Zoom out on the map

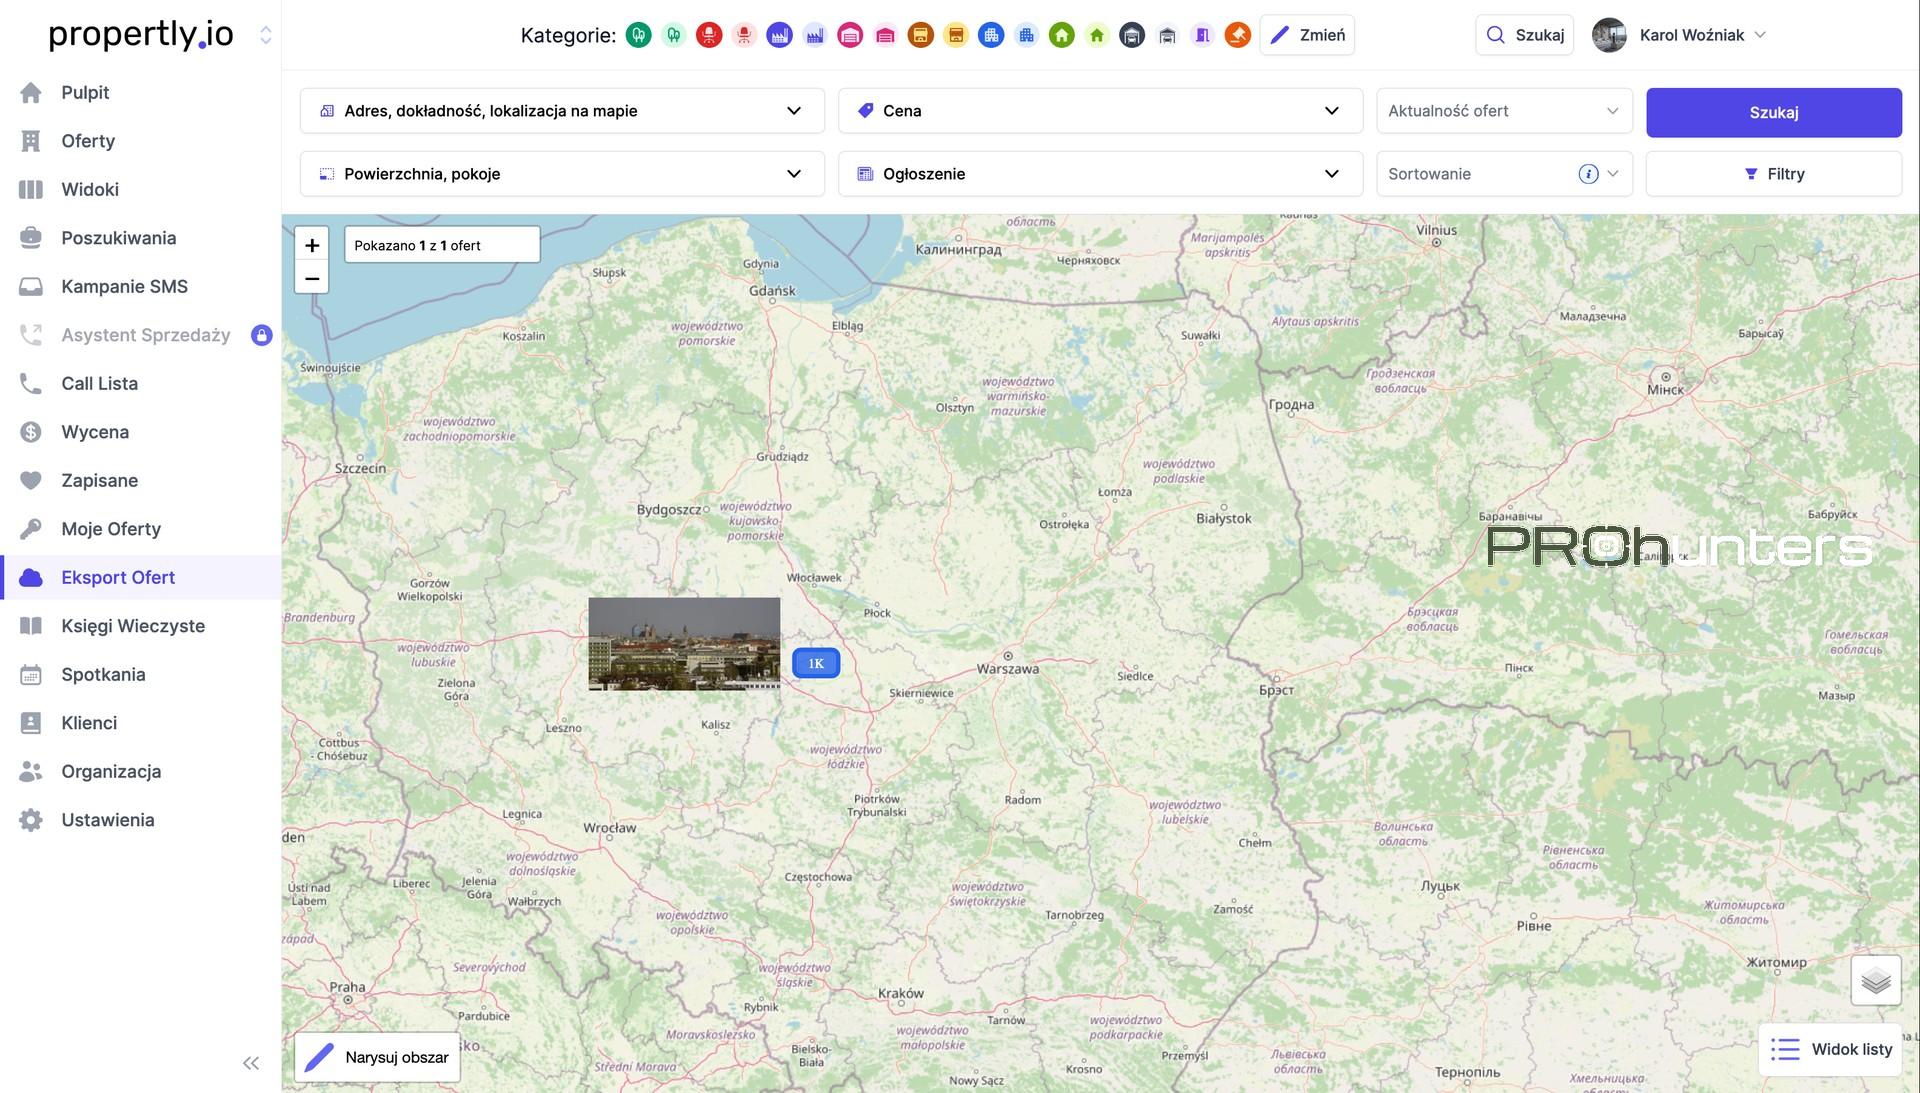[x=312, y=279]
